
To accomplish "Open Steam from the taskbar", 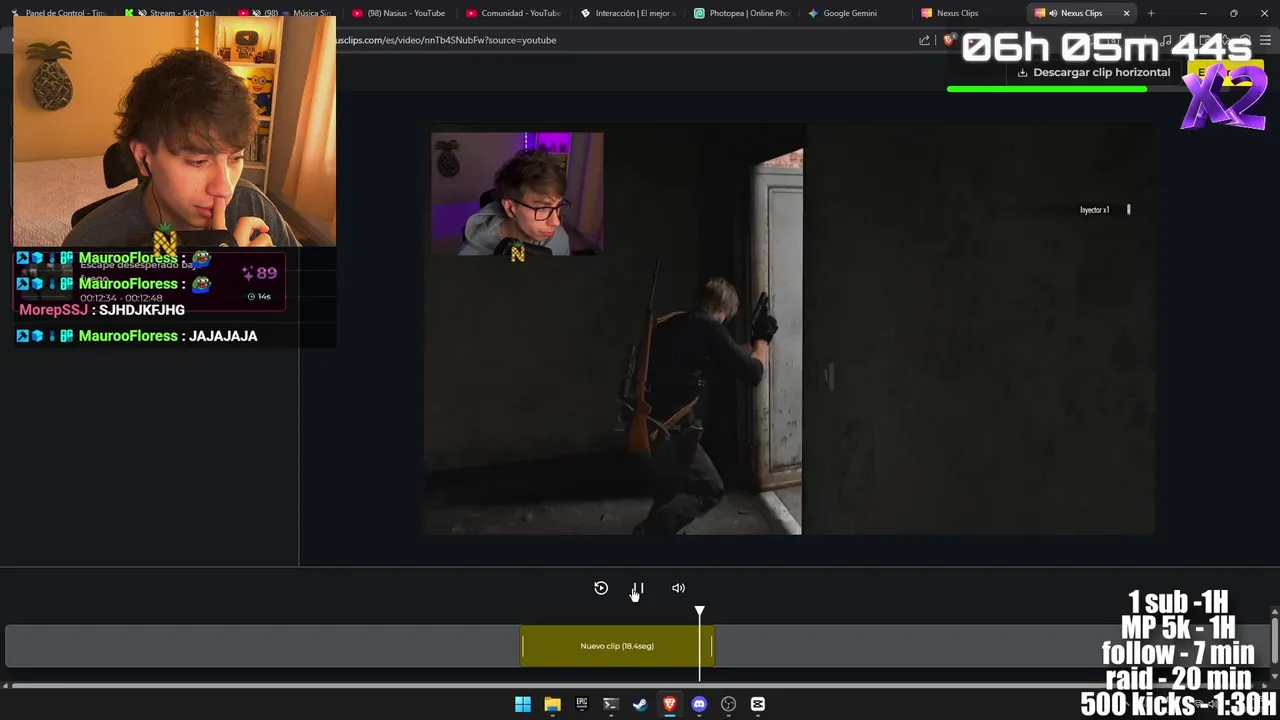I will click(x=640, y=704).
